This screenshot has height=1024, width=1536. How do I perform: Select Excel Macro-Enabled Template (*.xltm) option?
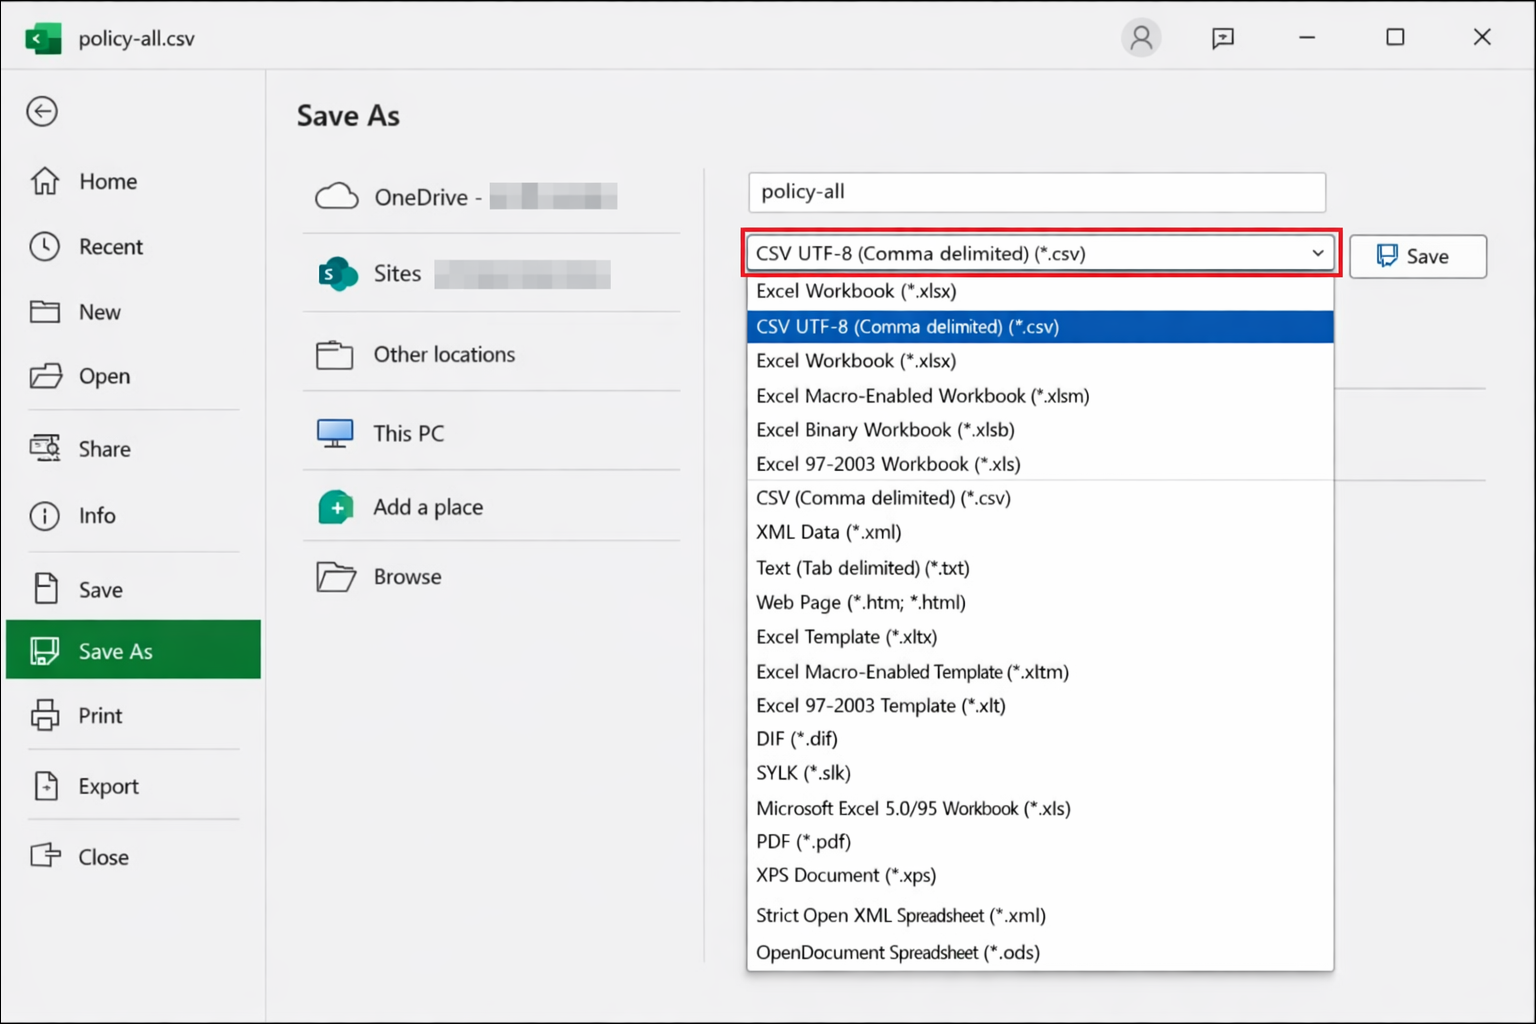pos(1040,672)
